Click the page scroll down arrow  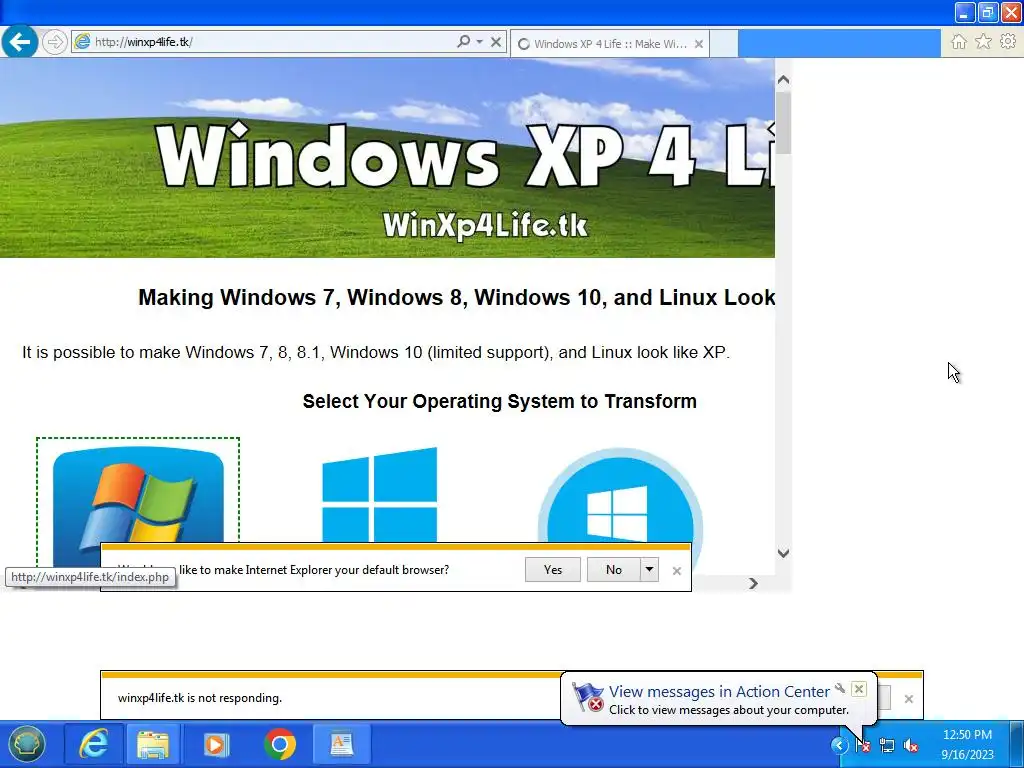pos(783,553)
